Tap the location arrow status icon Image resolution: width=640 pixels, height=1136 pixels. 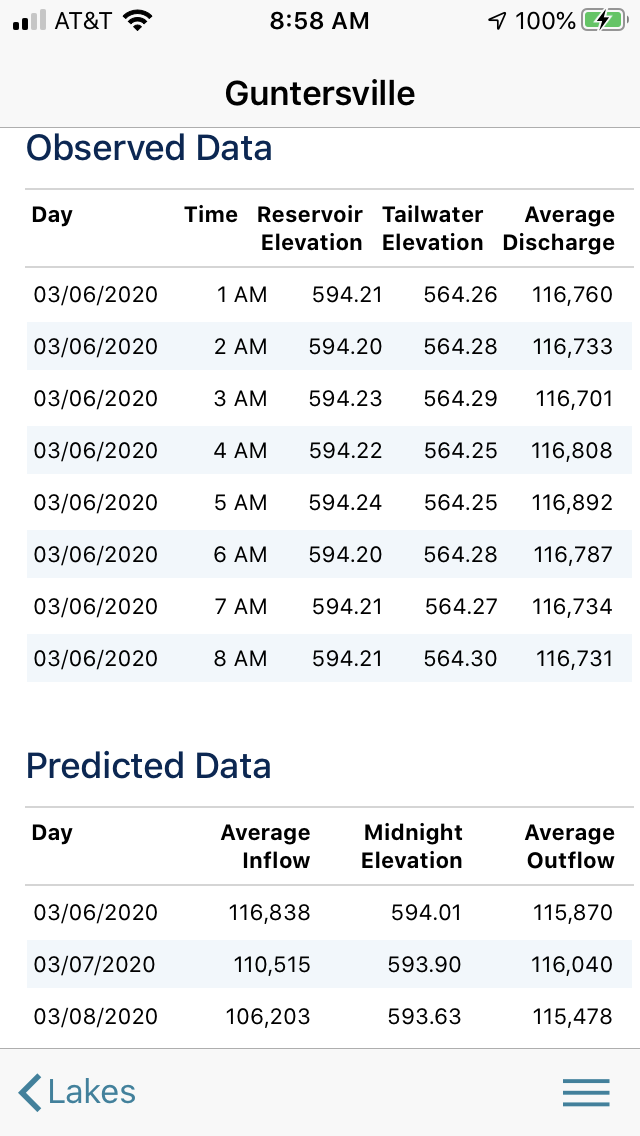(x=497, y=21)
